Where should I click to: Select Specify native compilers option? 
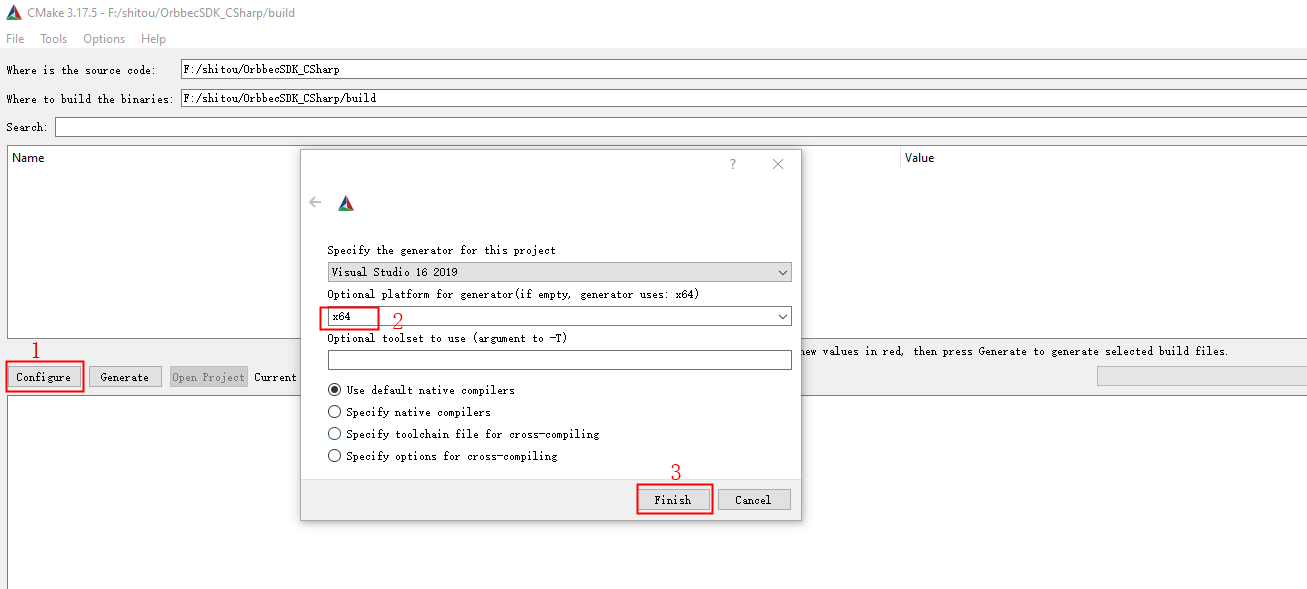click(x=409, y=412)
